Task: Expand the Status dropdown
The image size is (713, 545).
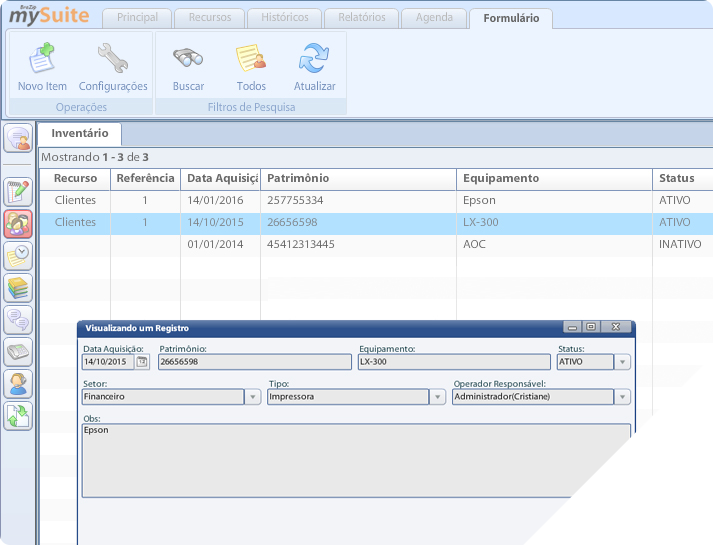Action: point(622,362)
